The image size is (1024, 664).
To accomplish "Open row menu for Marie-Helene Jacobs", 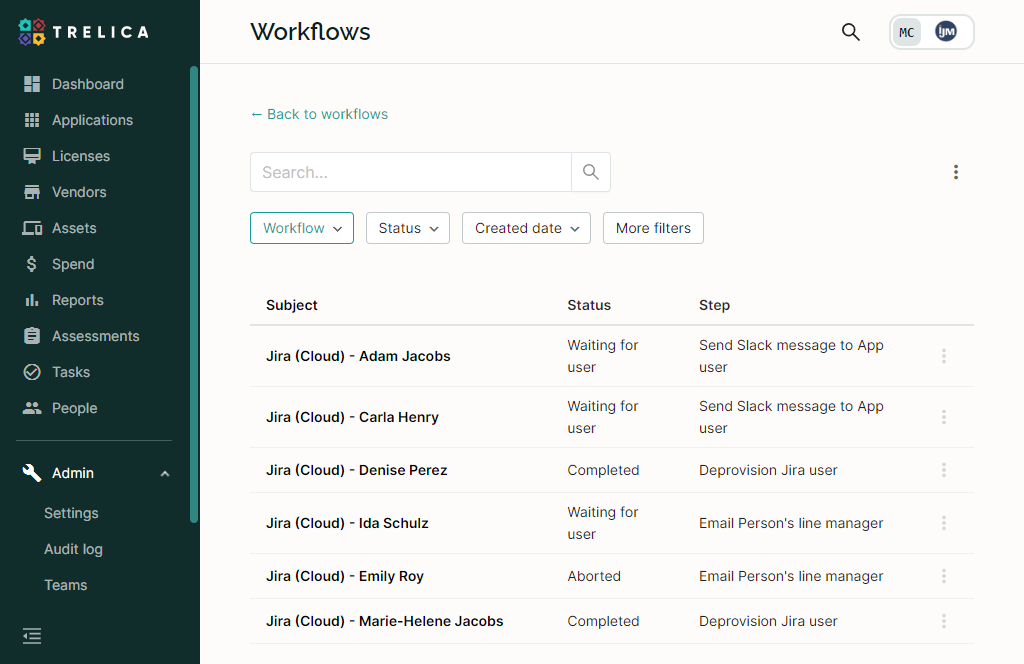I will pos(944,621).
